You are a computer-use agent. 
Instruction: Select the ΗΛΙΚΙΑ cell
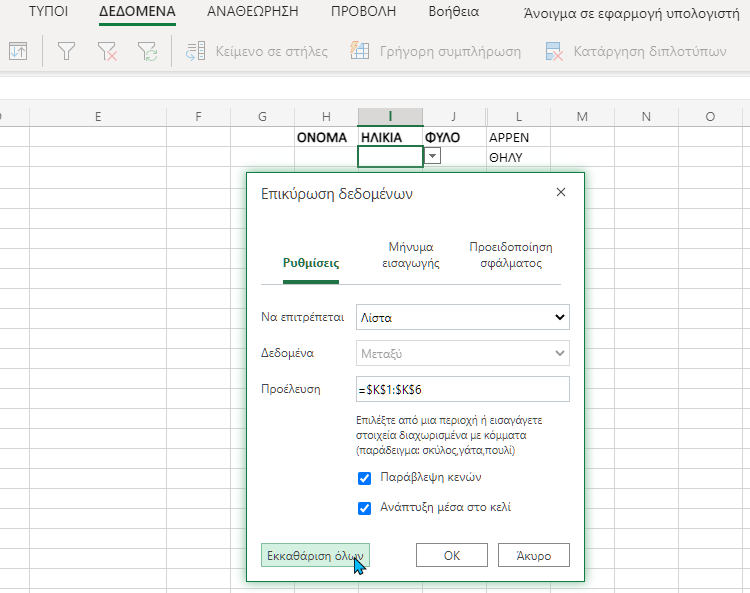click(390, 137)
